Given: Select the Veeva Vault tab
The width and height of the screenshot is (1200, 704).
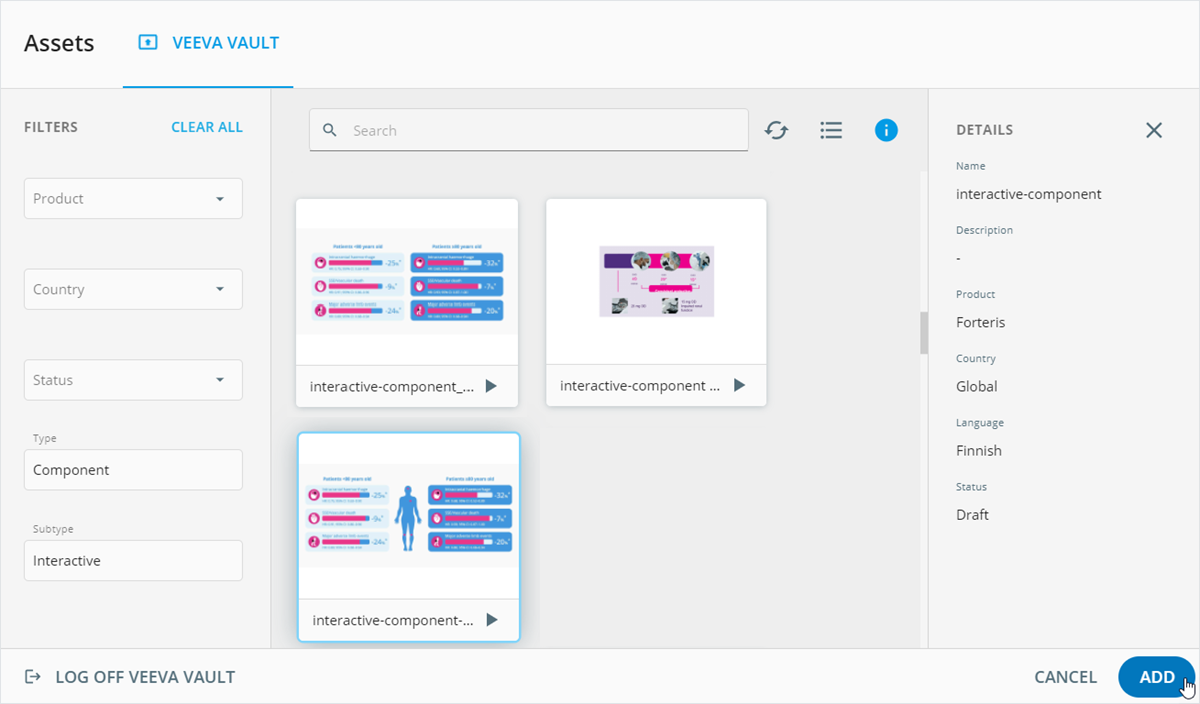Looking at the screenshot, I should [x=209, y=43].
